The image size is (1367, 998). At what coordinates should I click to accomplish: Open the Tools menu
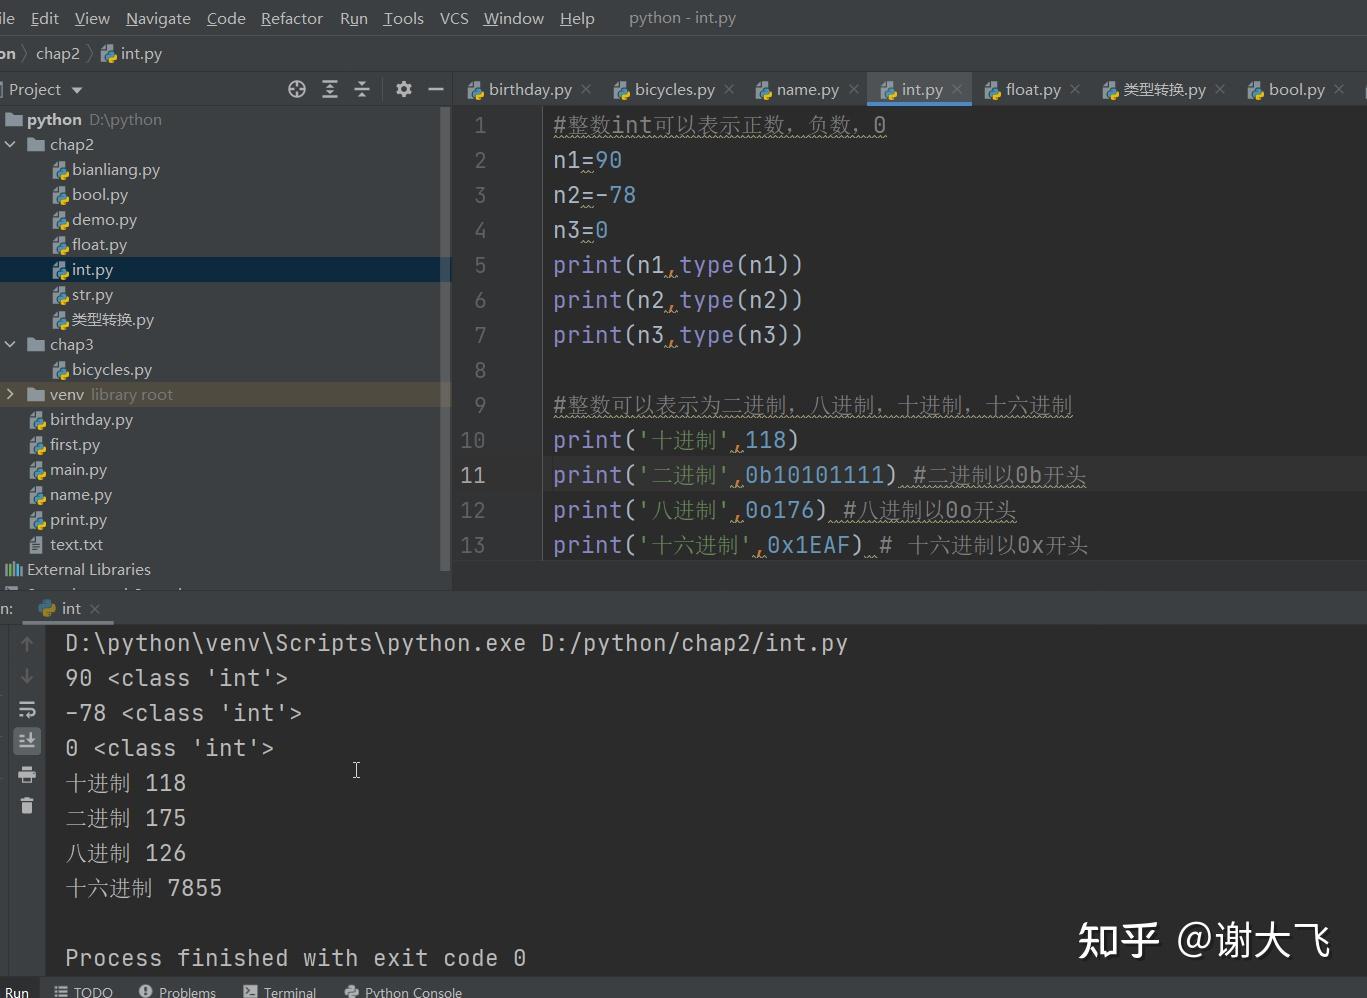pos(404,18)
